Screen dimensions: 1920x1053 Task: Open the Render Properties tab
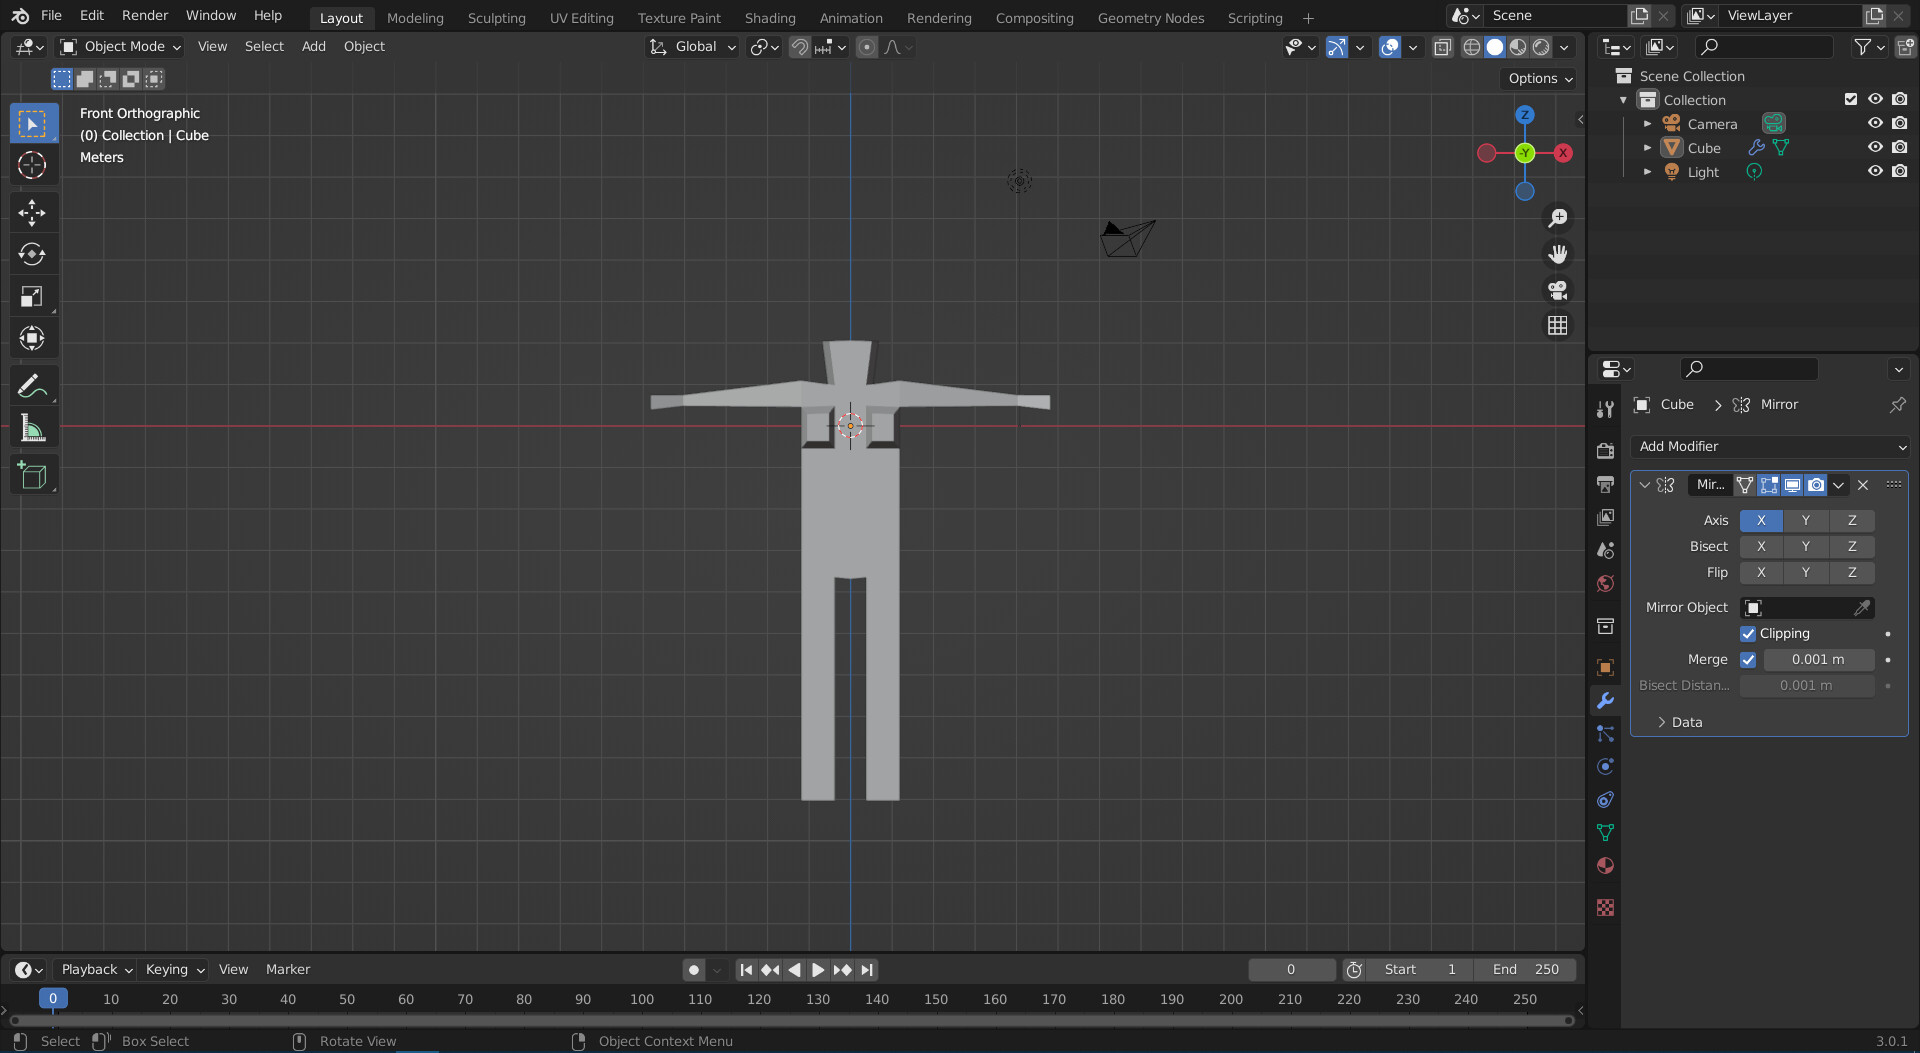pos(1605,450)
